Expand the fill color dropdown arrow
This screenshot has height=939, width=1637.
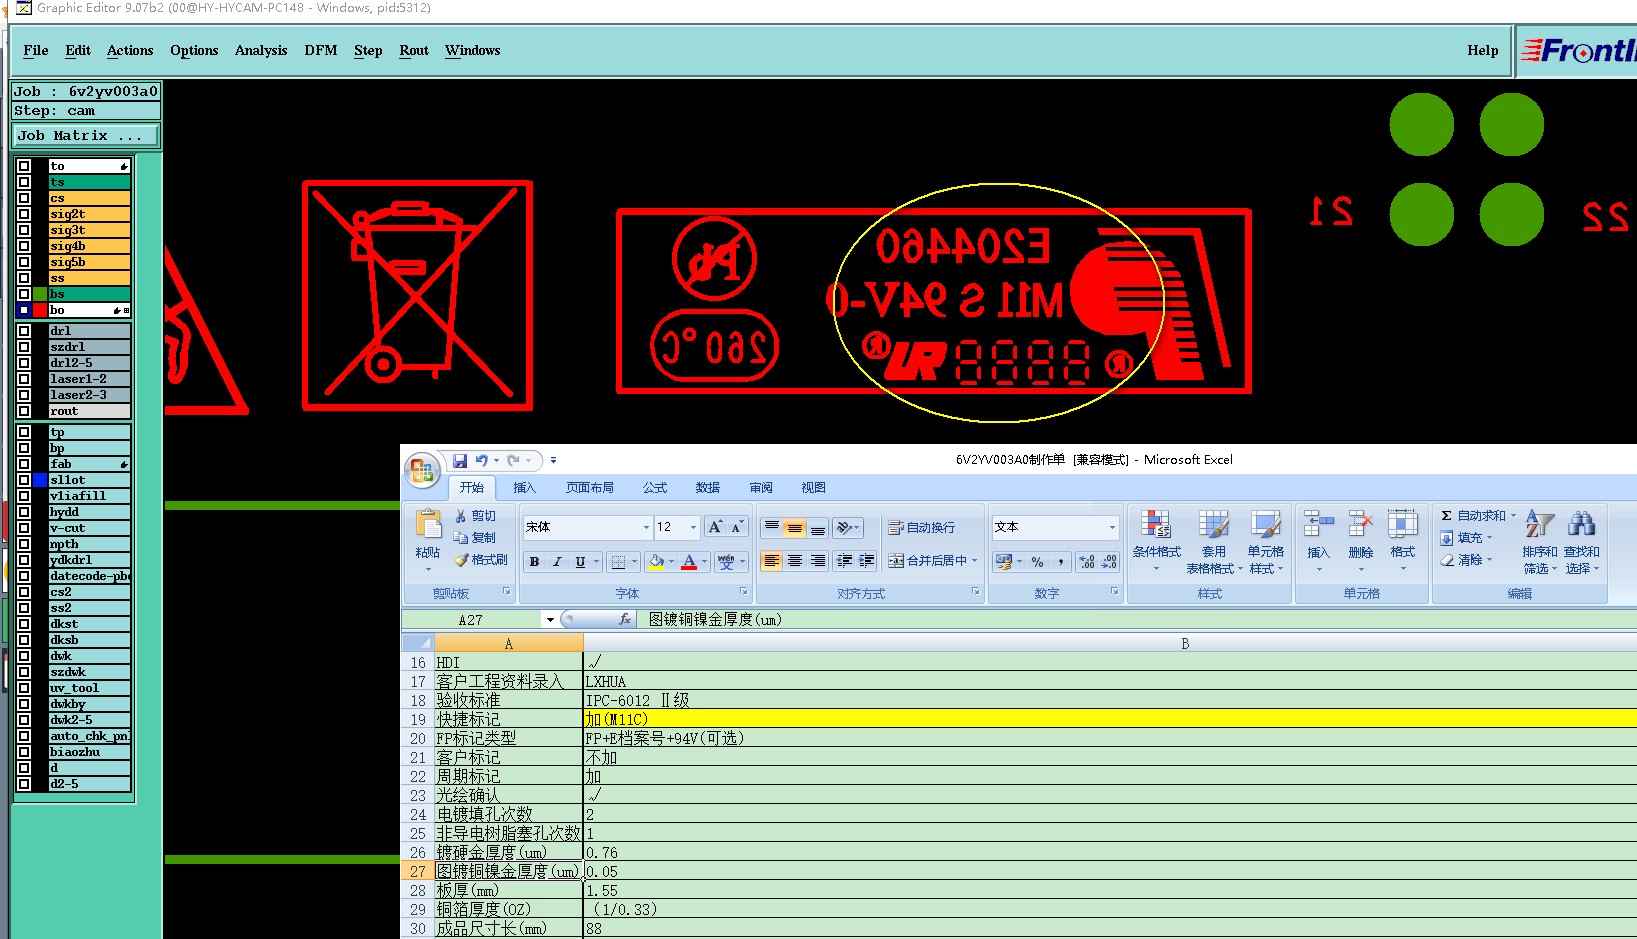click(671, 562)
